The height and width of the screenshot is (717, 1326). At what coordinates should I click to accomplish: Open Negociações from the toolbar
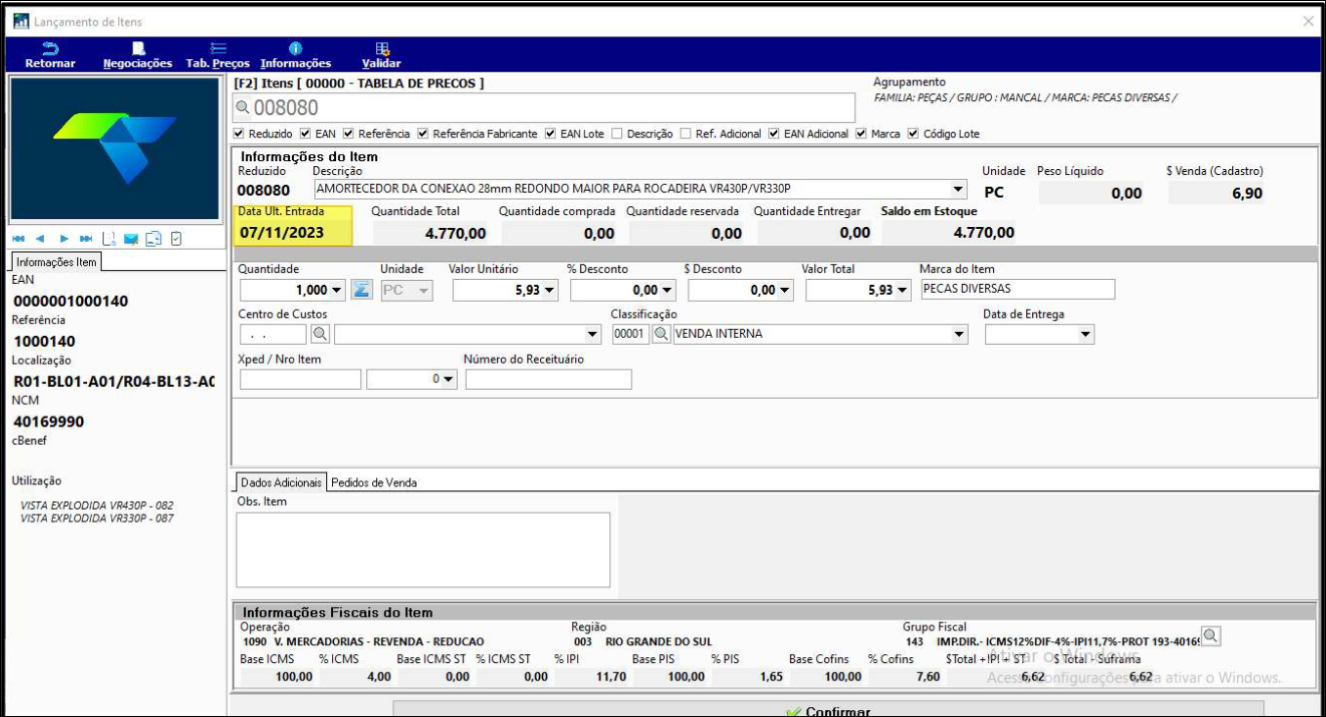tap(138, 49)
